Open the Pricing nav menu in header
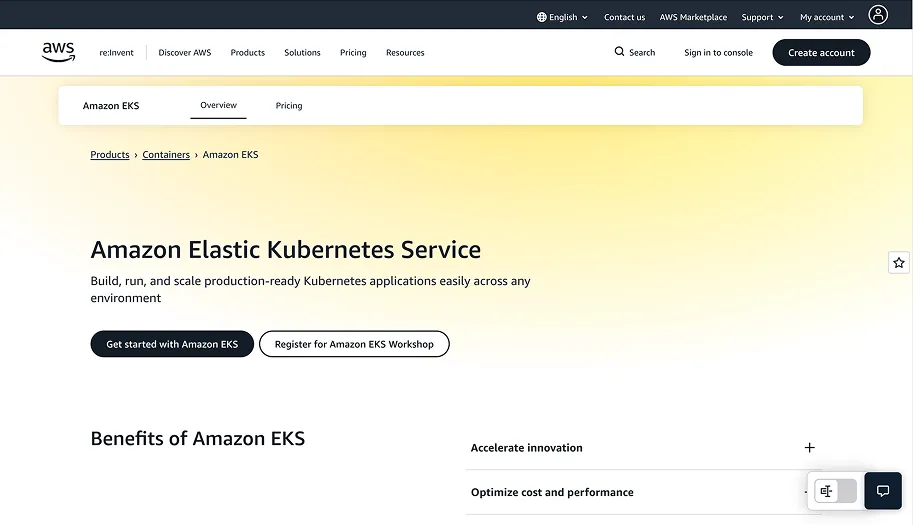Screen dimensions: 913x525 [x=353, y=52]
